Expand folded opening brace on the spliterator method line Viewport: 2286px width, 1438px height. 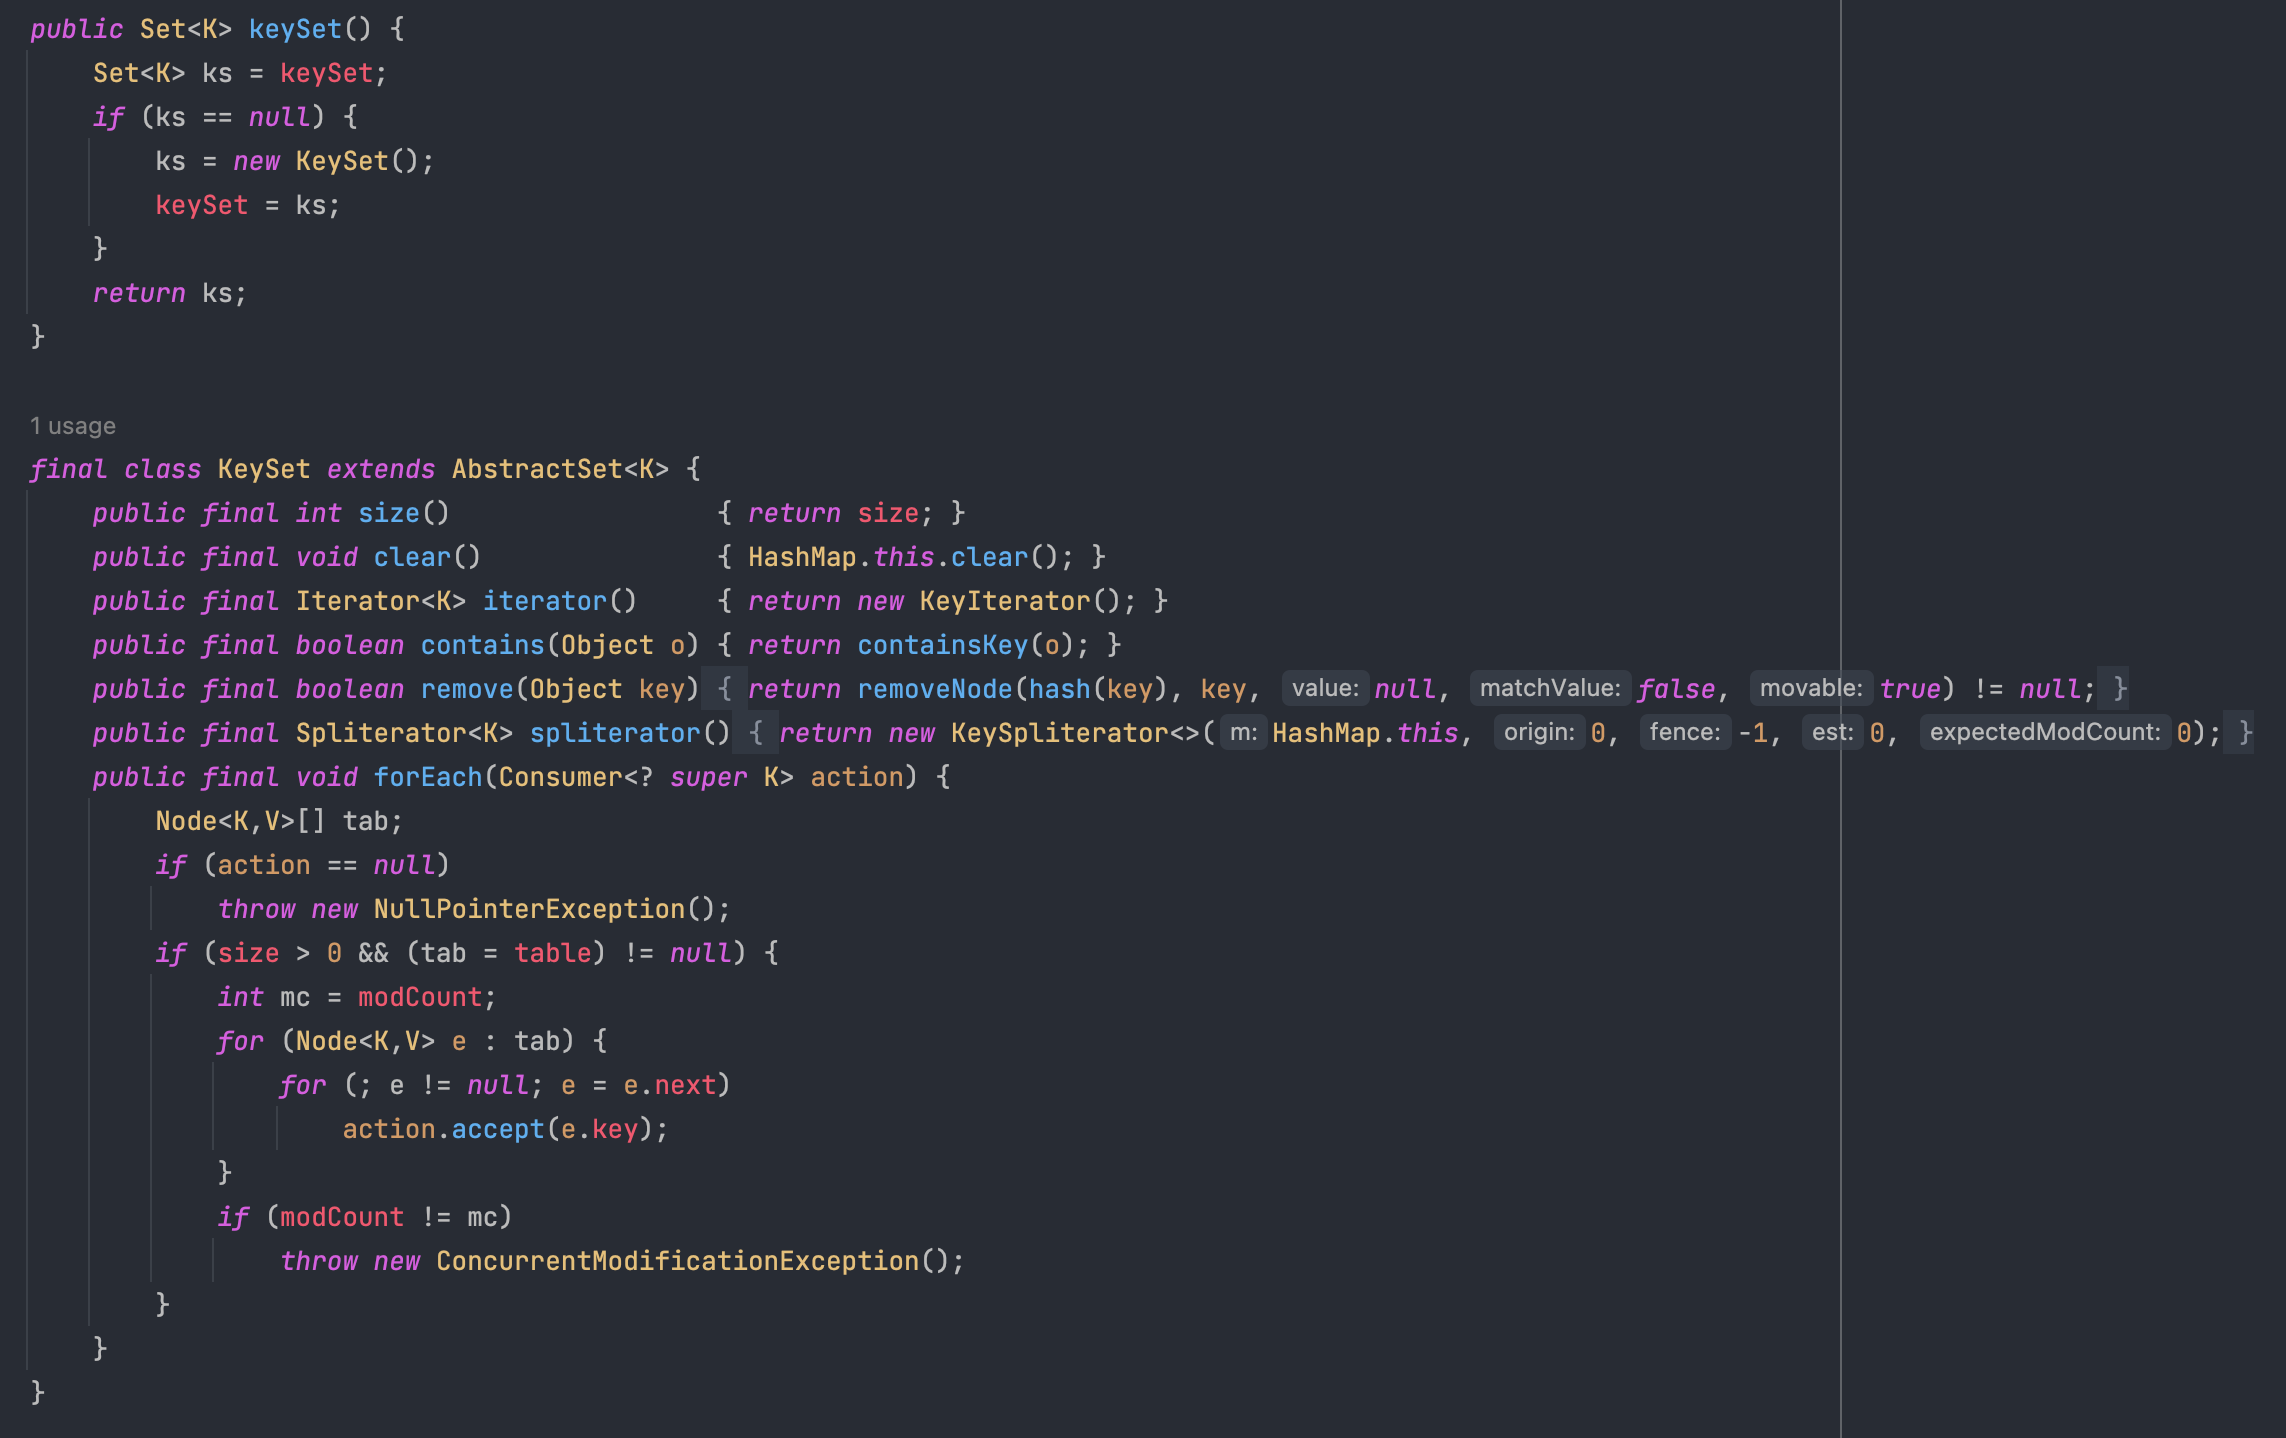[756, 733]
